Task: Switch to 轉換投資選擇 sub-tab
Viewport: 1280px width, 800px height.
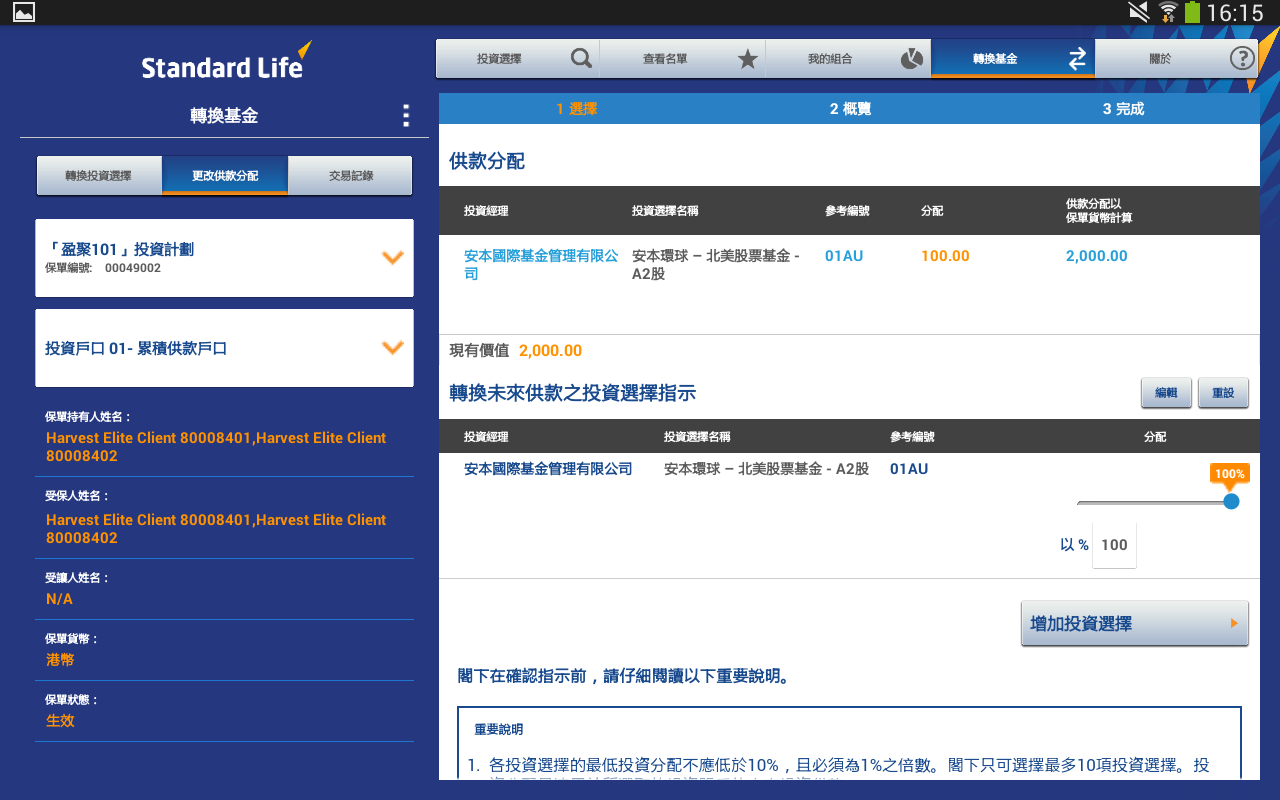Action: point(99,176)
